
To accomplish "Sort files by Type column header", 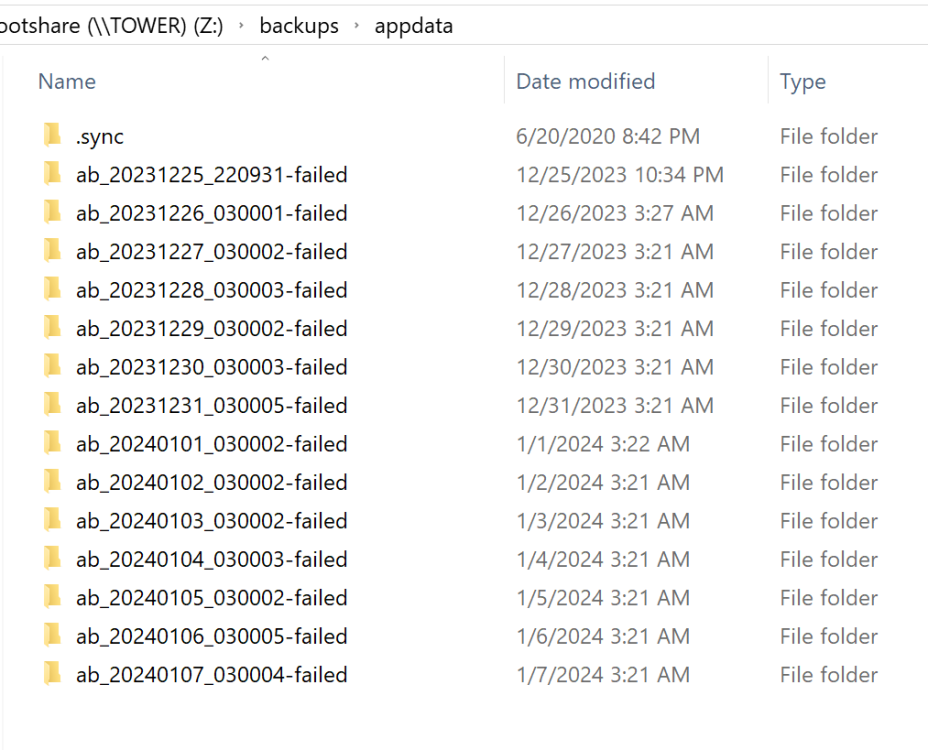I will coord(803,82).
